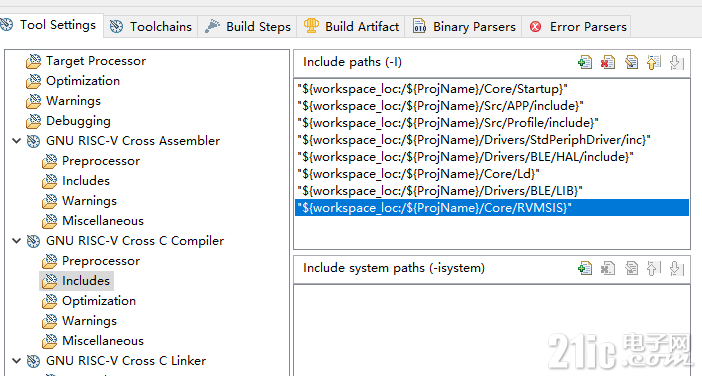The image size is (702, 376).
Task: Move selected include path down
Action: (676, 62)
